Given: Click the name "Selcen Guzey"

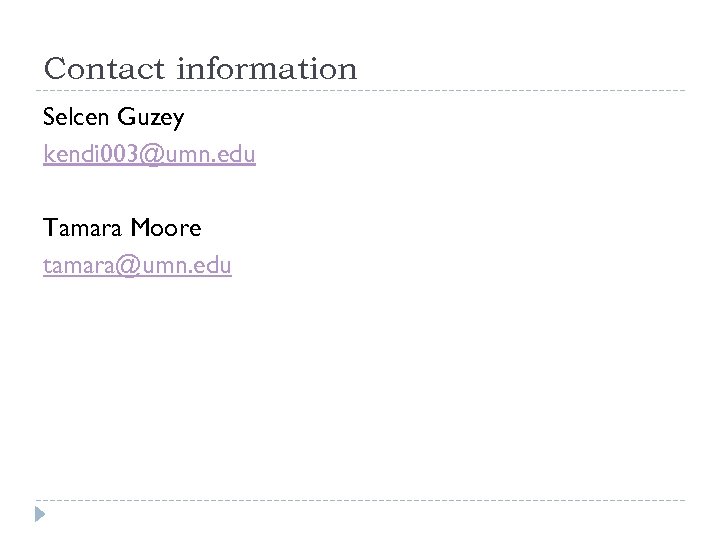Looking at the screenshot, I should 115,118.
